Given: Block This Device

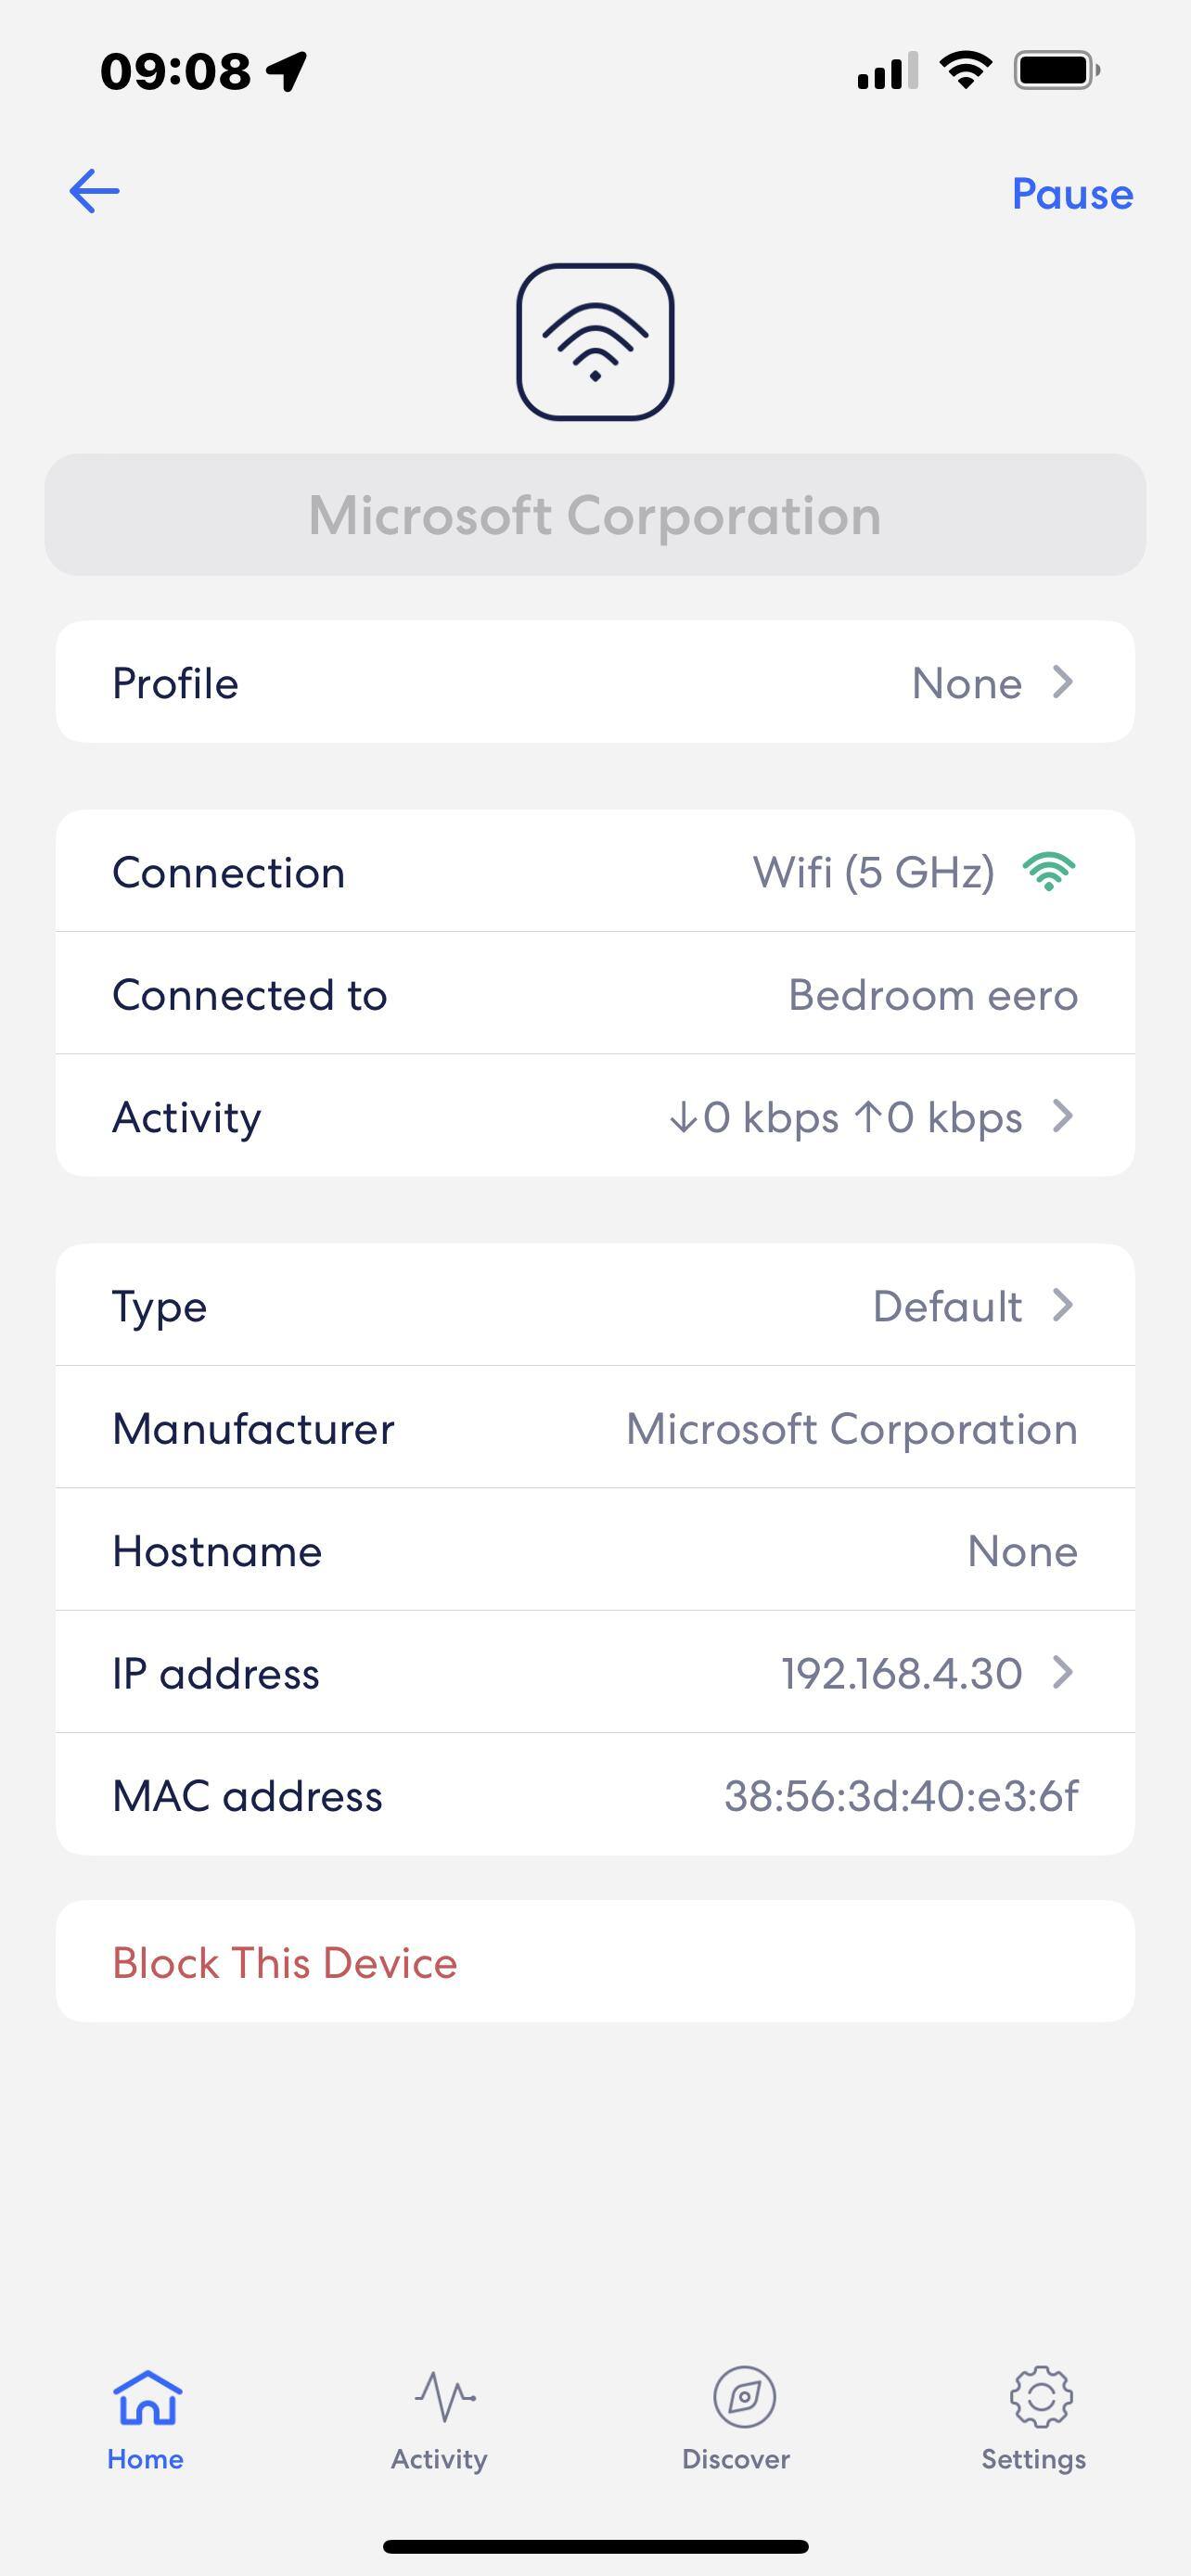Looking at the screenshot, I should (285, 1963).
